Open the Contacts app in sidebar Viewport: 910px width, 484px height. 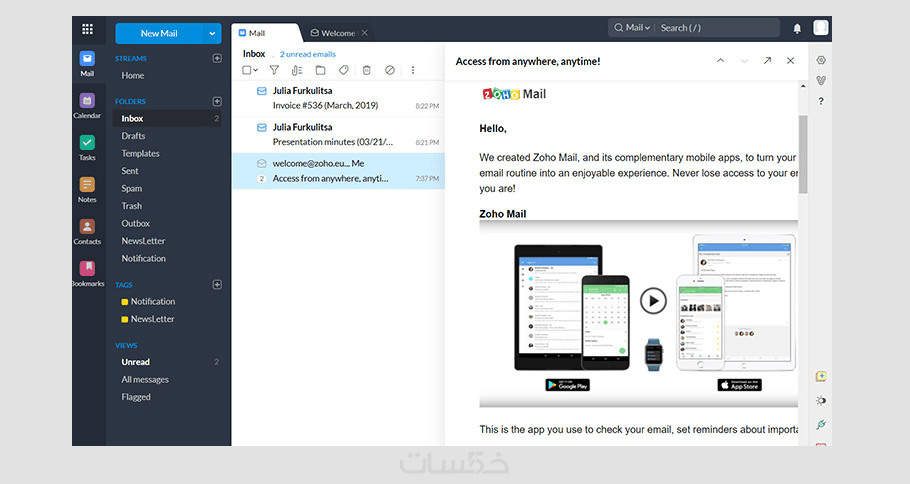click(x=87, y=231)
